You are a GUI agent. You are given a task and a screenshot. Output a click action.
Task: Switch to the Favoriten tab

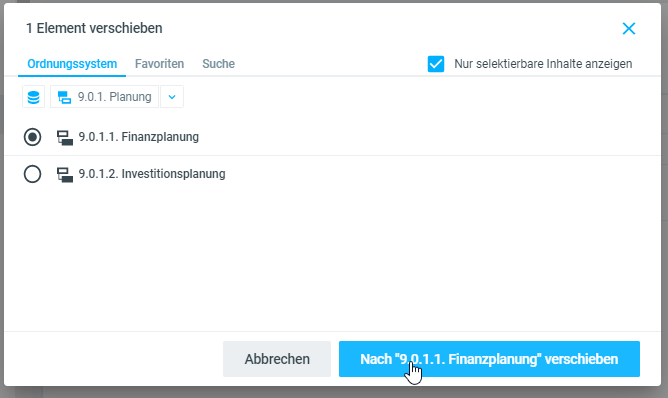159,64
